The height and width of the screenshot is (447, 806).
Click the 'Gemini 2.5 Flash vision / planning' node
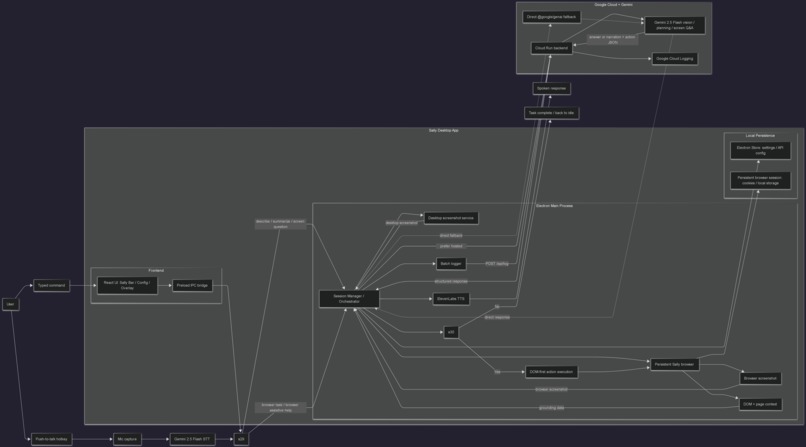point(674,26)
